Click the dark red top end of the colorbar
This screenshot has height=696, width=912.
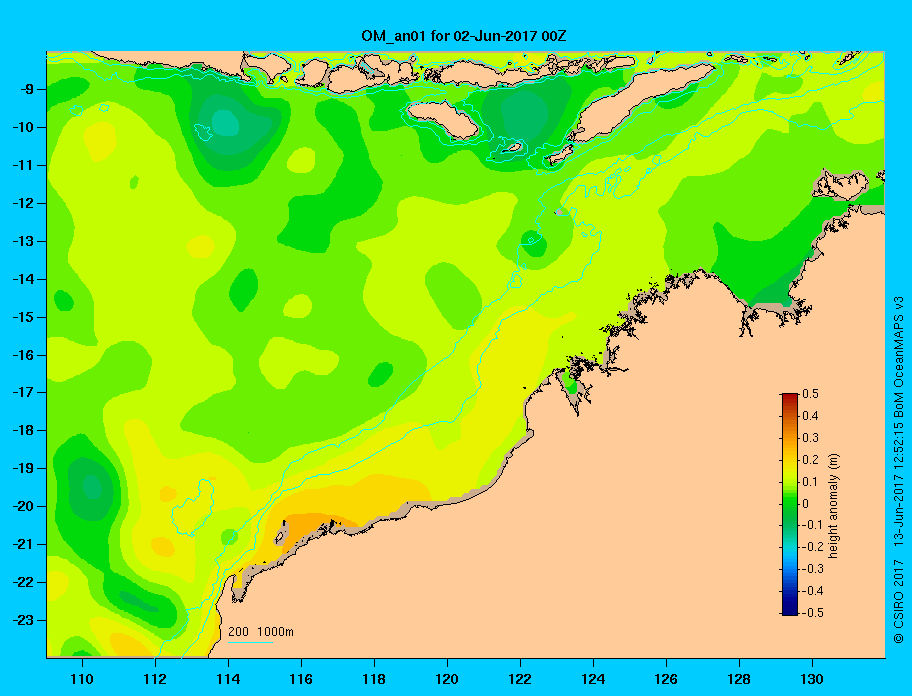coord(790,397)
